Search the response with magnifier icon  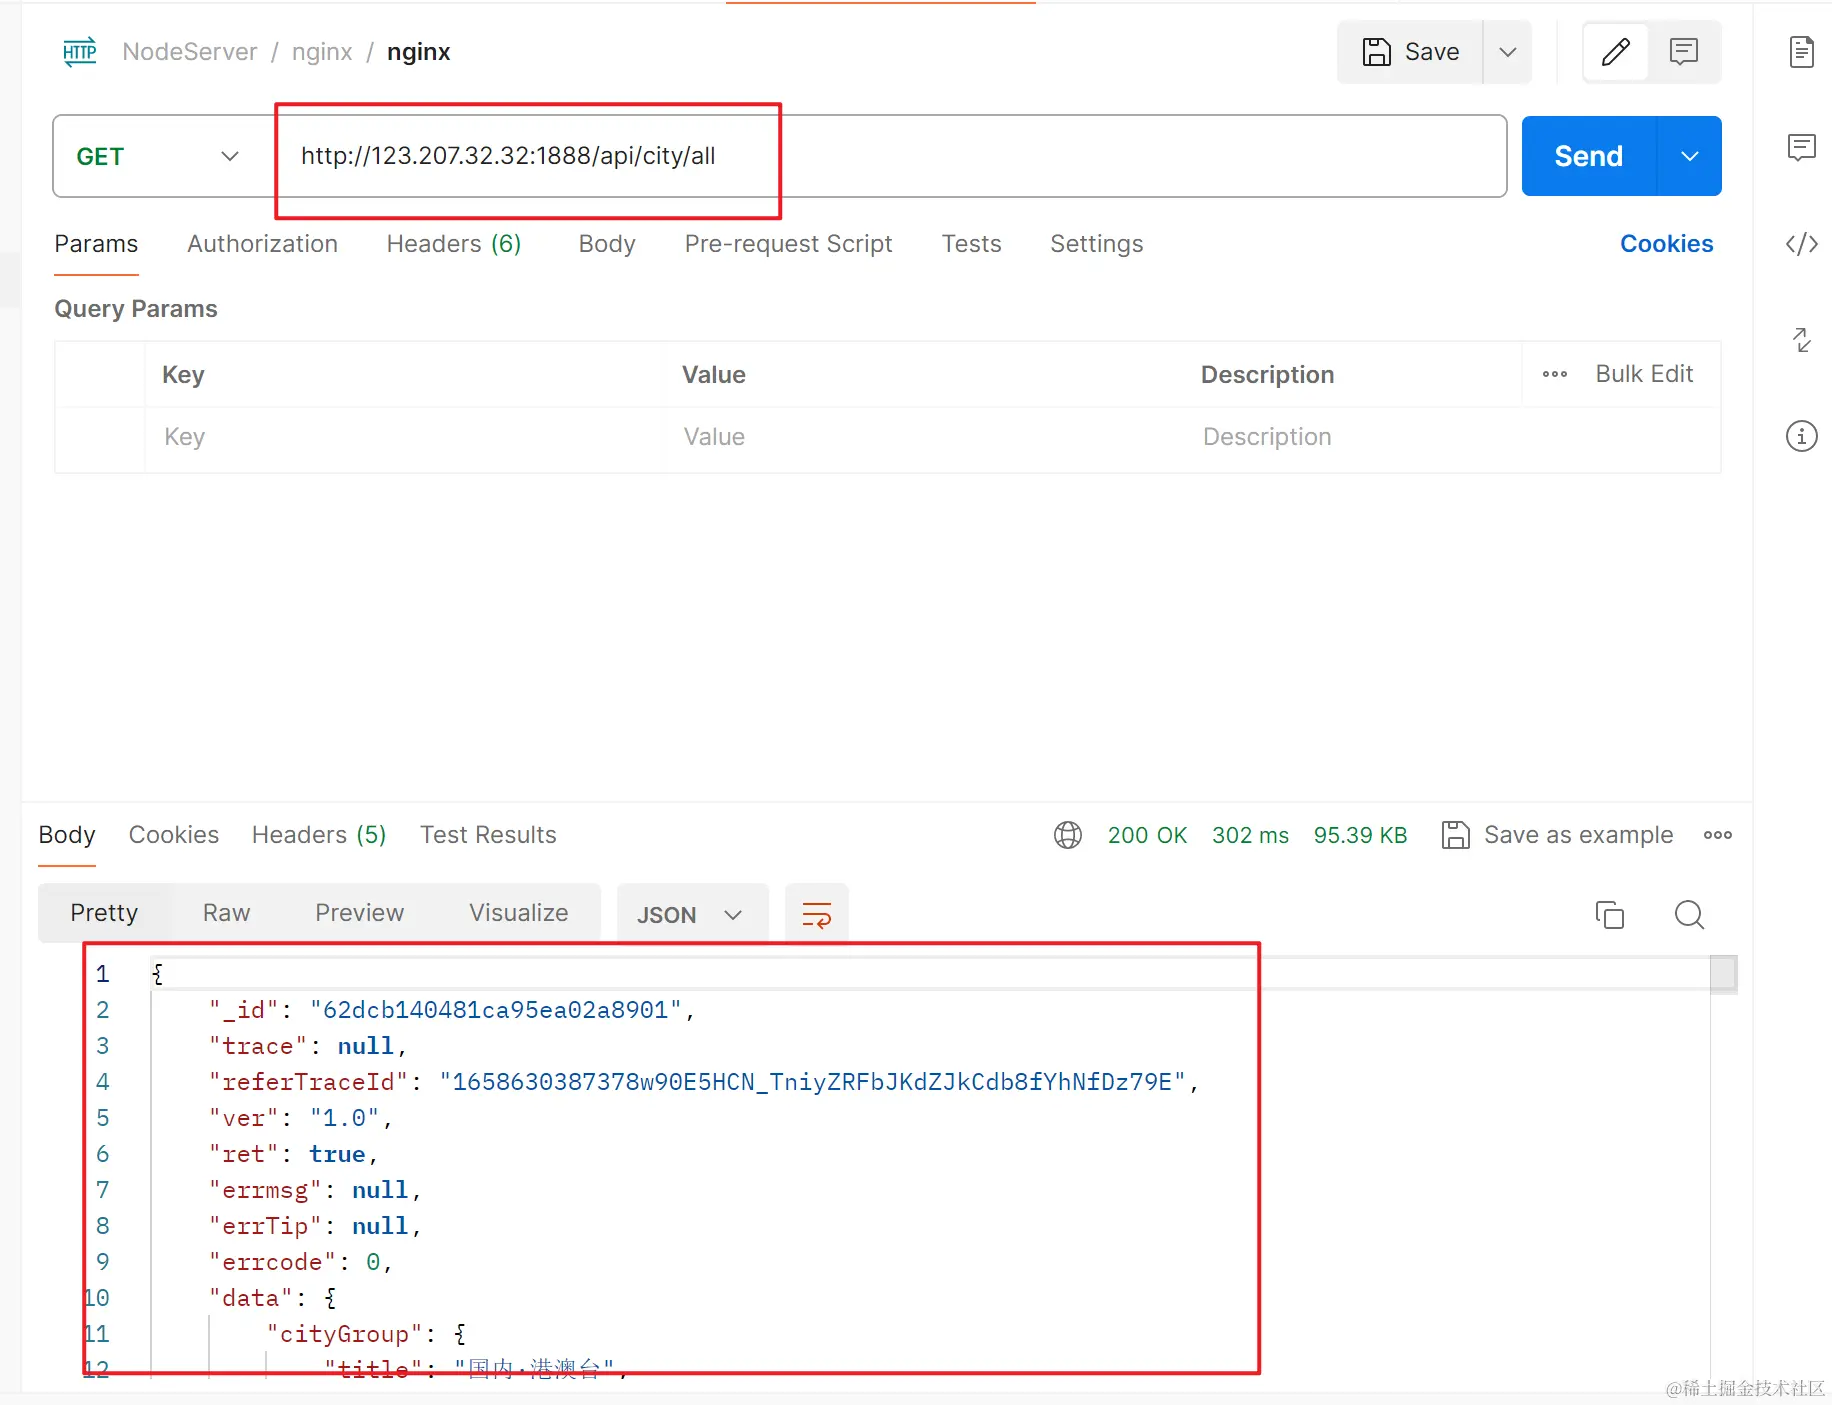tap(1690, 915)
